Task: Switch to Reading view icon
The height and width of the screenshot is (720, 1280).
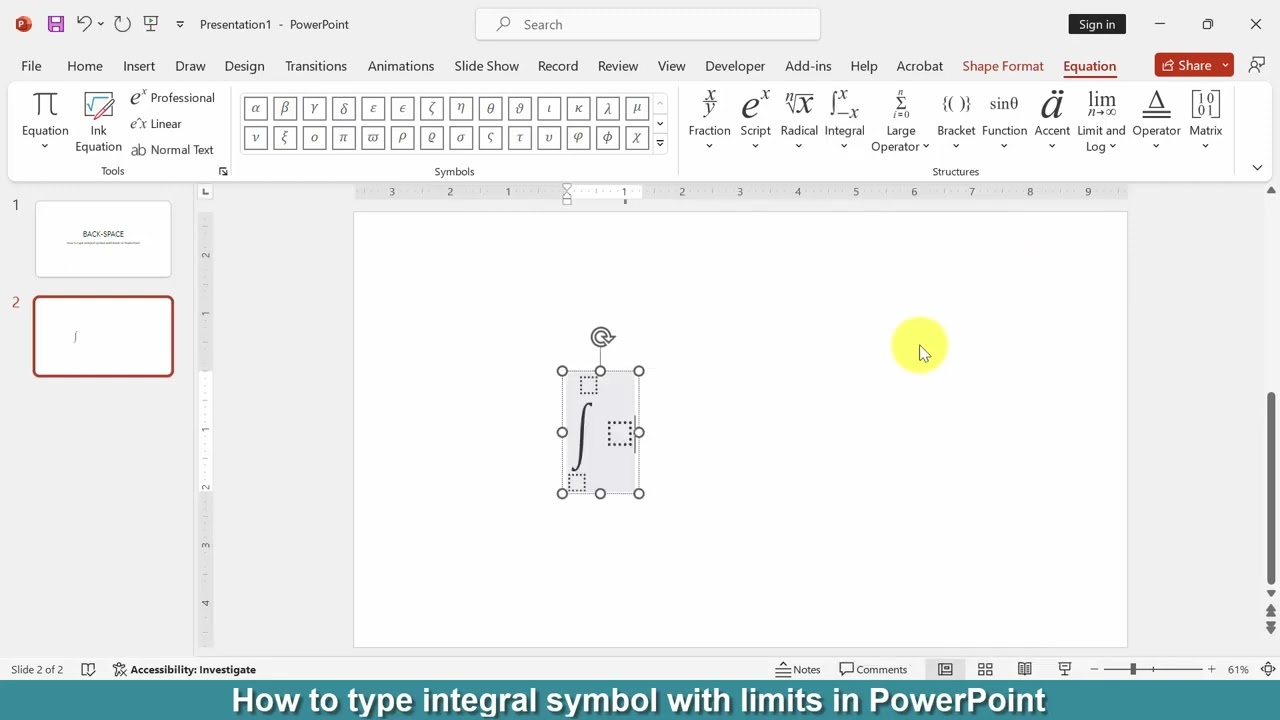Action: (x=1025, y=669)
